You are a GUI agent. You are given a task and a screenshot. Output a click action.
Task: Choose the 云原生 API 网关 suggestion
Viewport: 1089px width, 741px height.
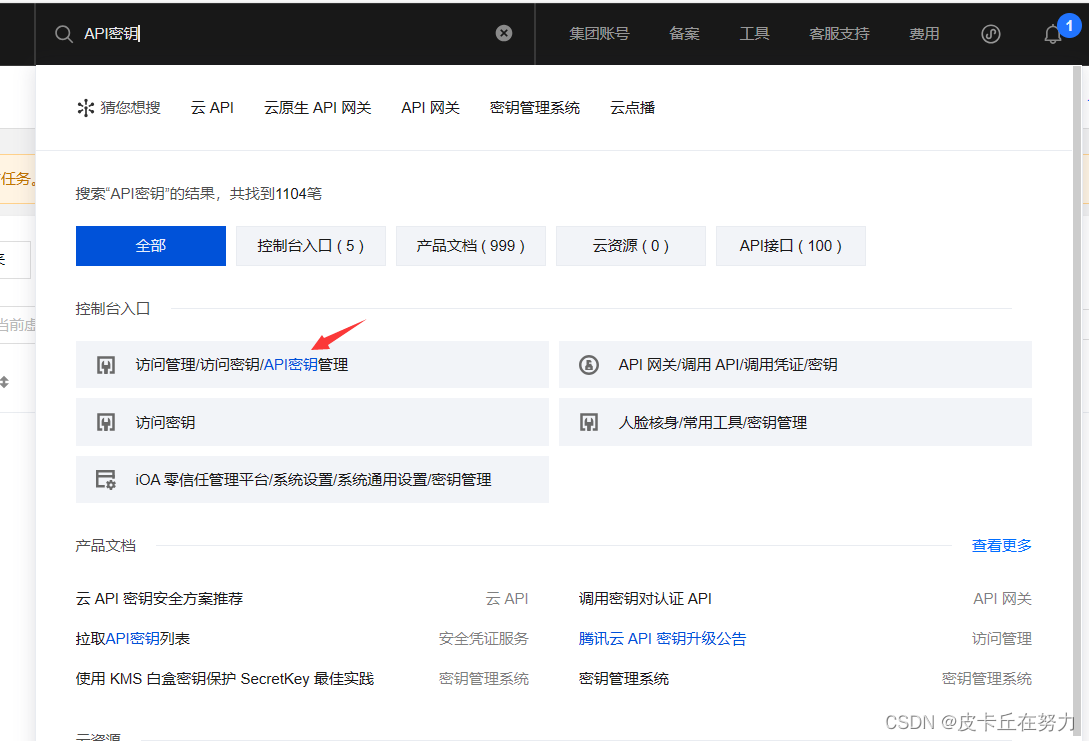(x=317, y=108)
